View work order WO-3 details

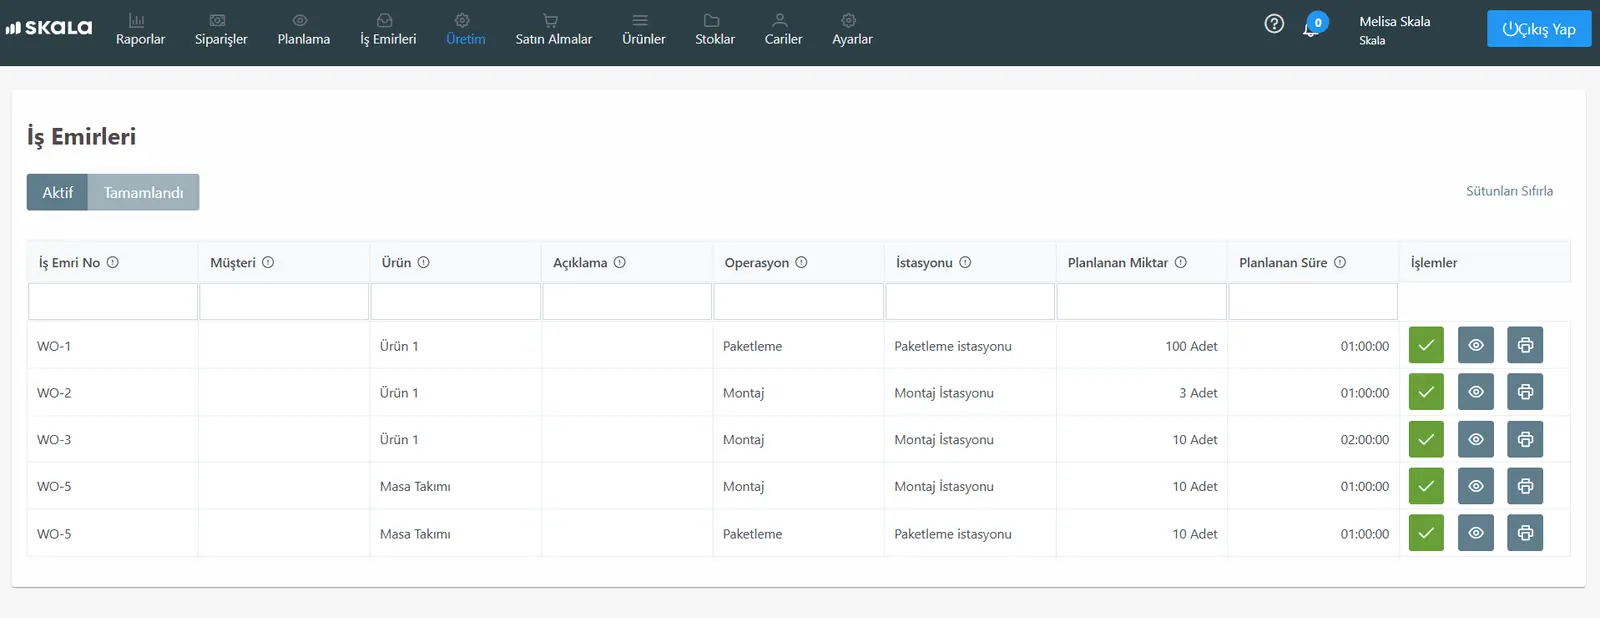pyautogui.click(x=1476, y=439)
